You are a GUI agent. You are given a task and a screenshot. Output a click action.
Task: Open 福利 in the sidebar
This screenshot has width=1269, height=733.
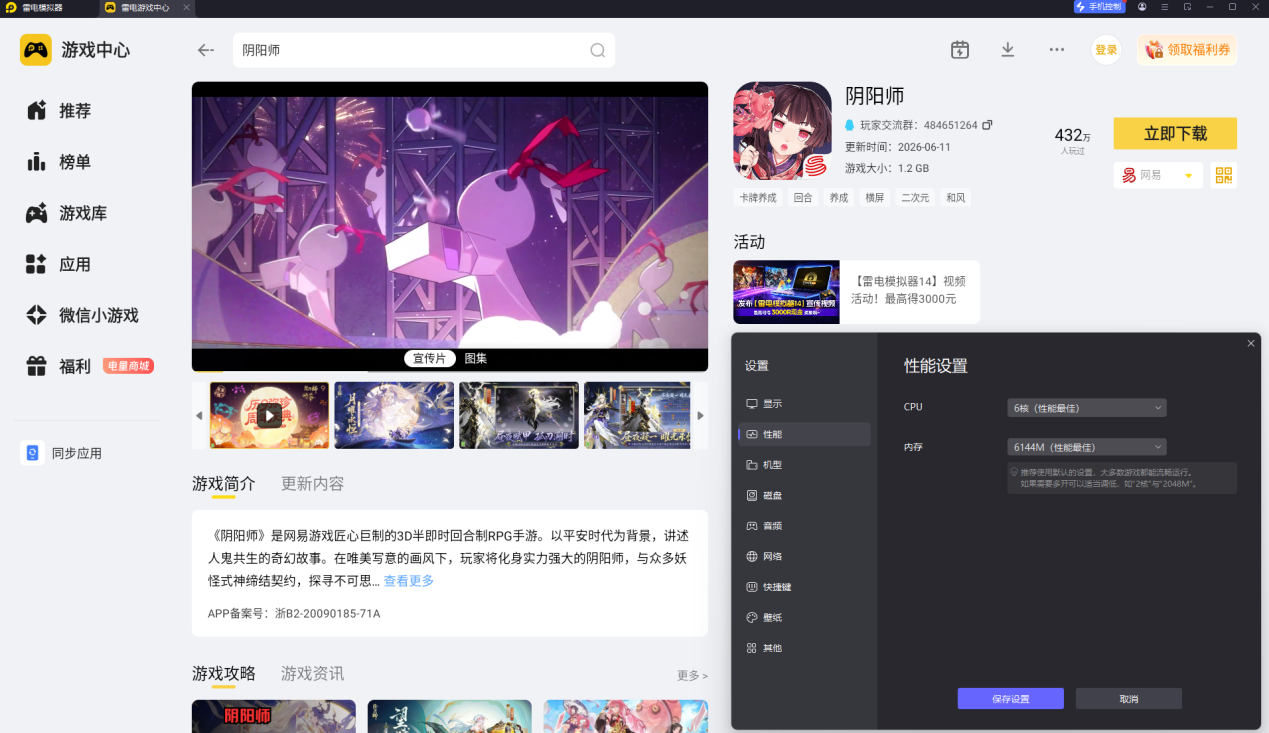(x=60, y=366)
